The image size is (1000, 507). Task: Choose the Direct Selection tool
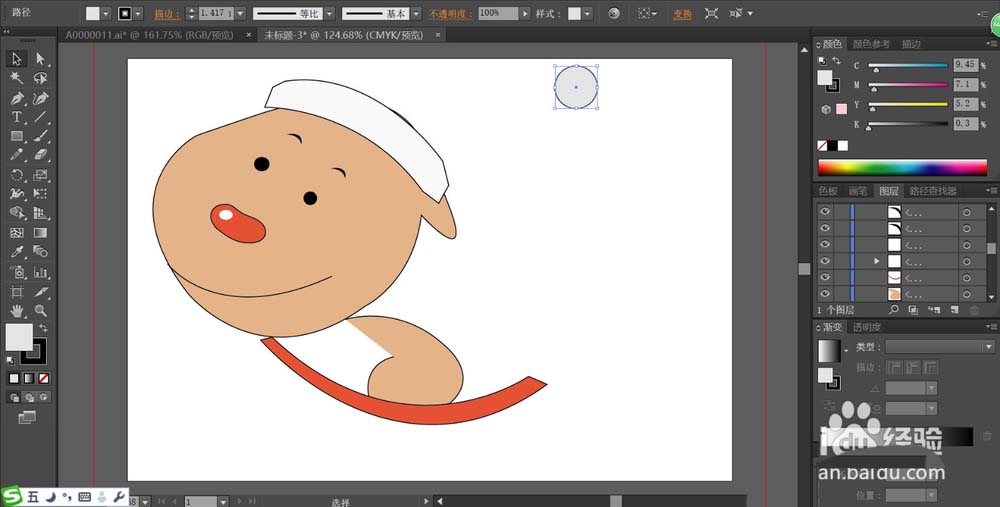[x=41, y=60]
